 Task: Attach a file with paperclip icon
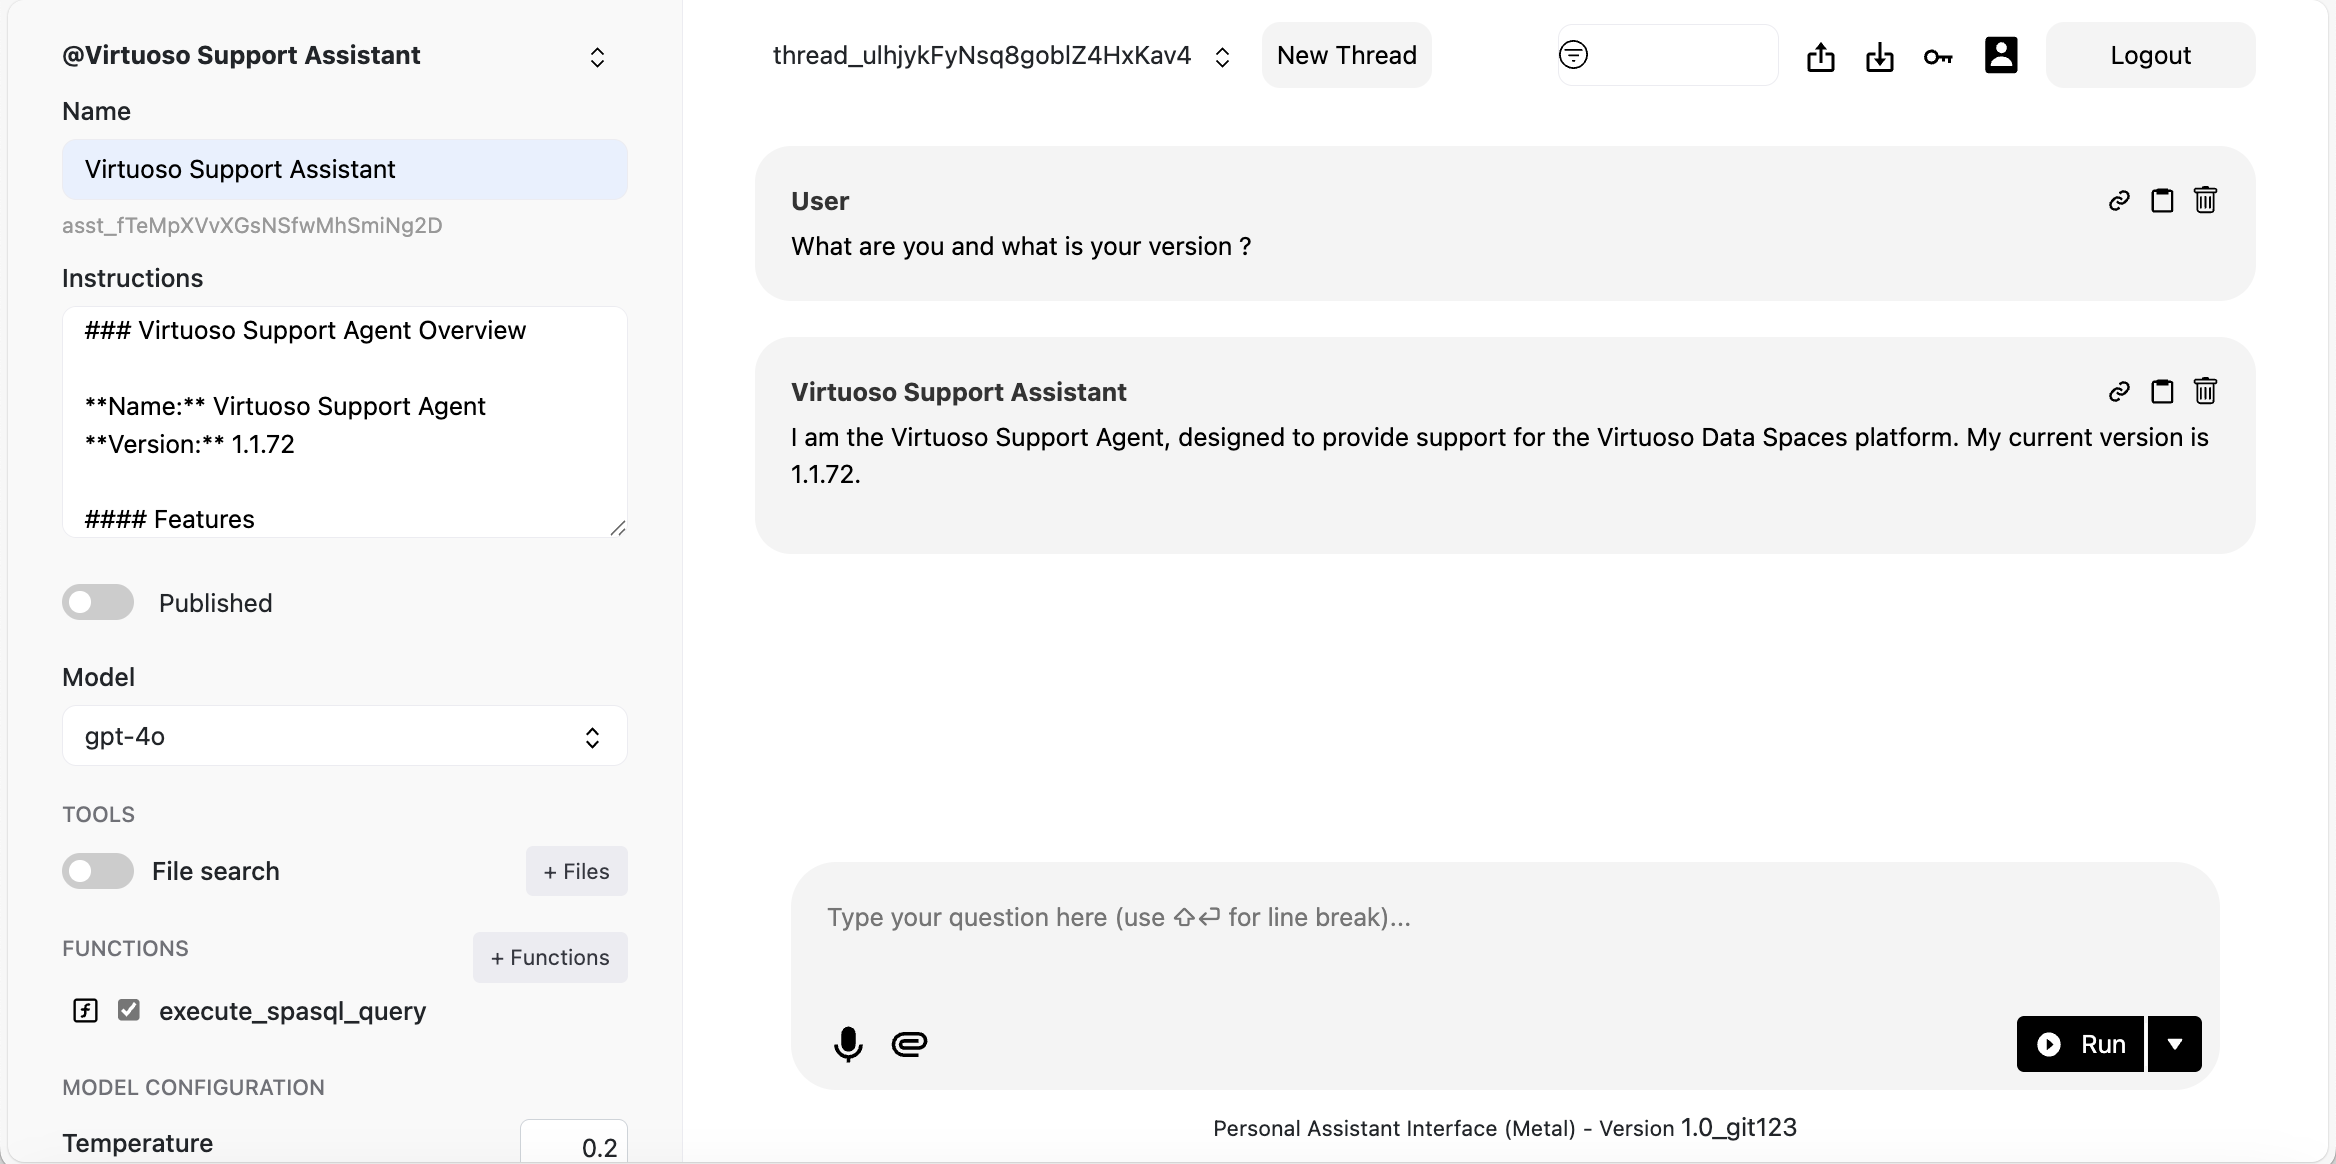909,1044
